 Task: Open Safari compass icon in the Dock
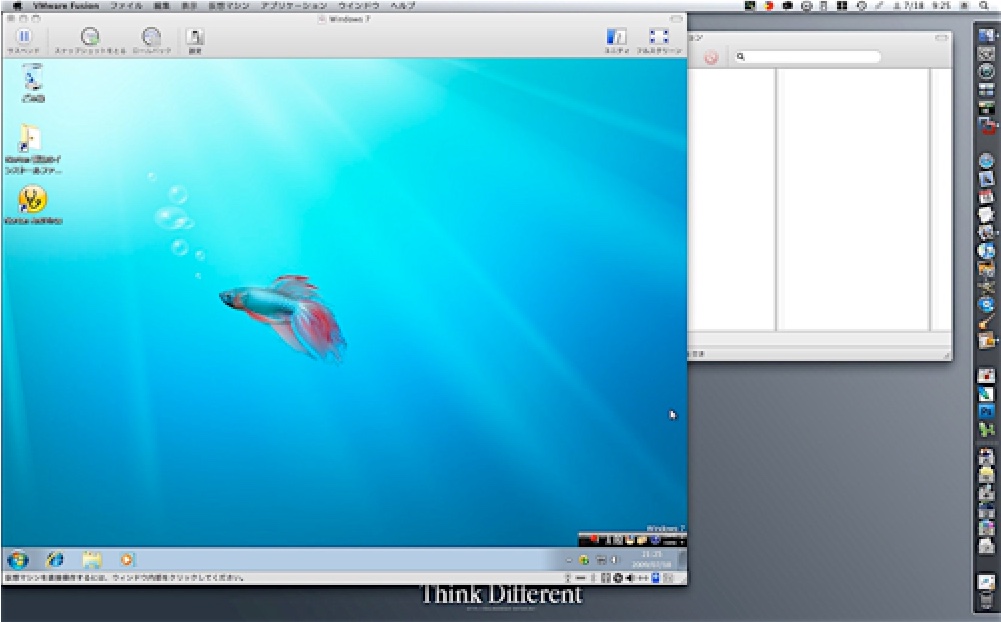[x=987, y=160]
